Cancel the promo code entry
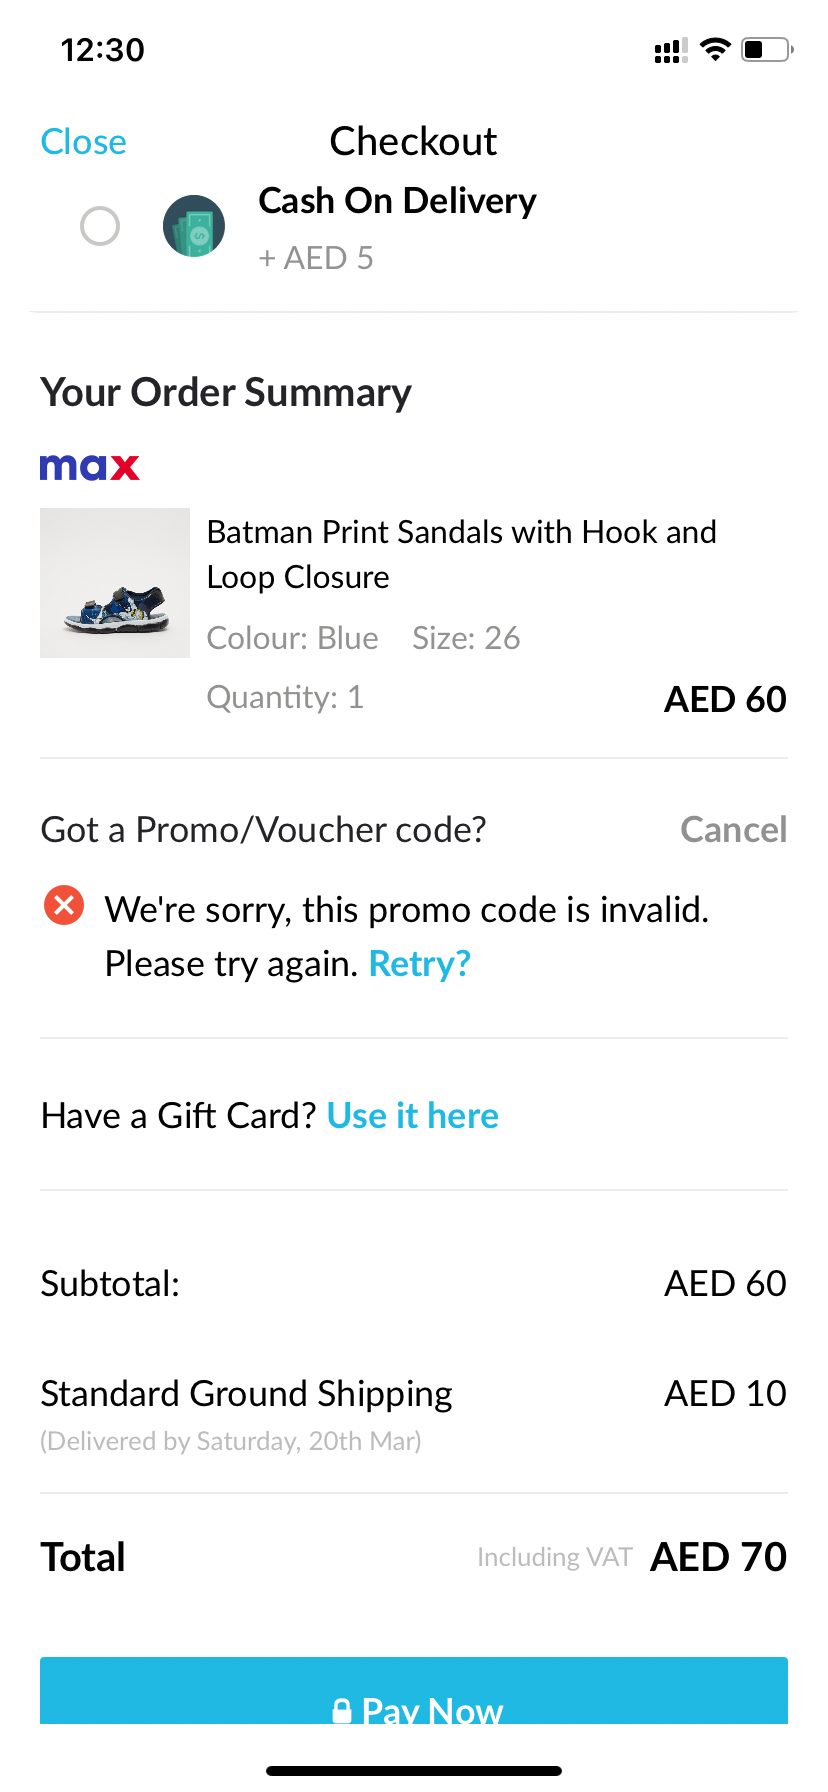The width and height of the screenshot is (828, 1792). [x=733, y=830]
